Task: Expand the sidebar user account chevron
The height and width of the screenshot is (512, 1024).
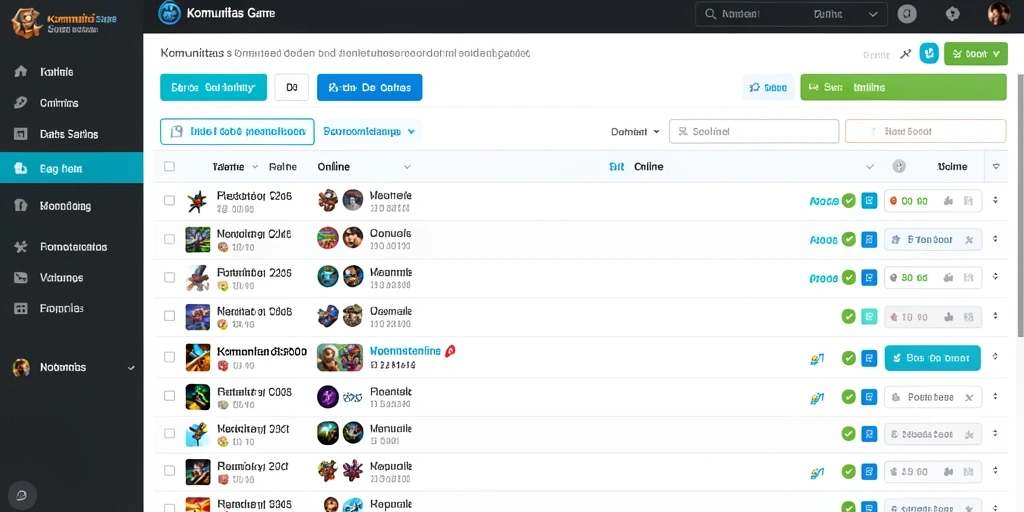Action: (x=131, y=368)
